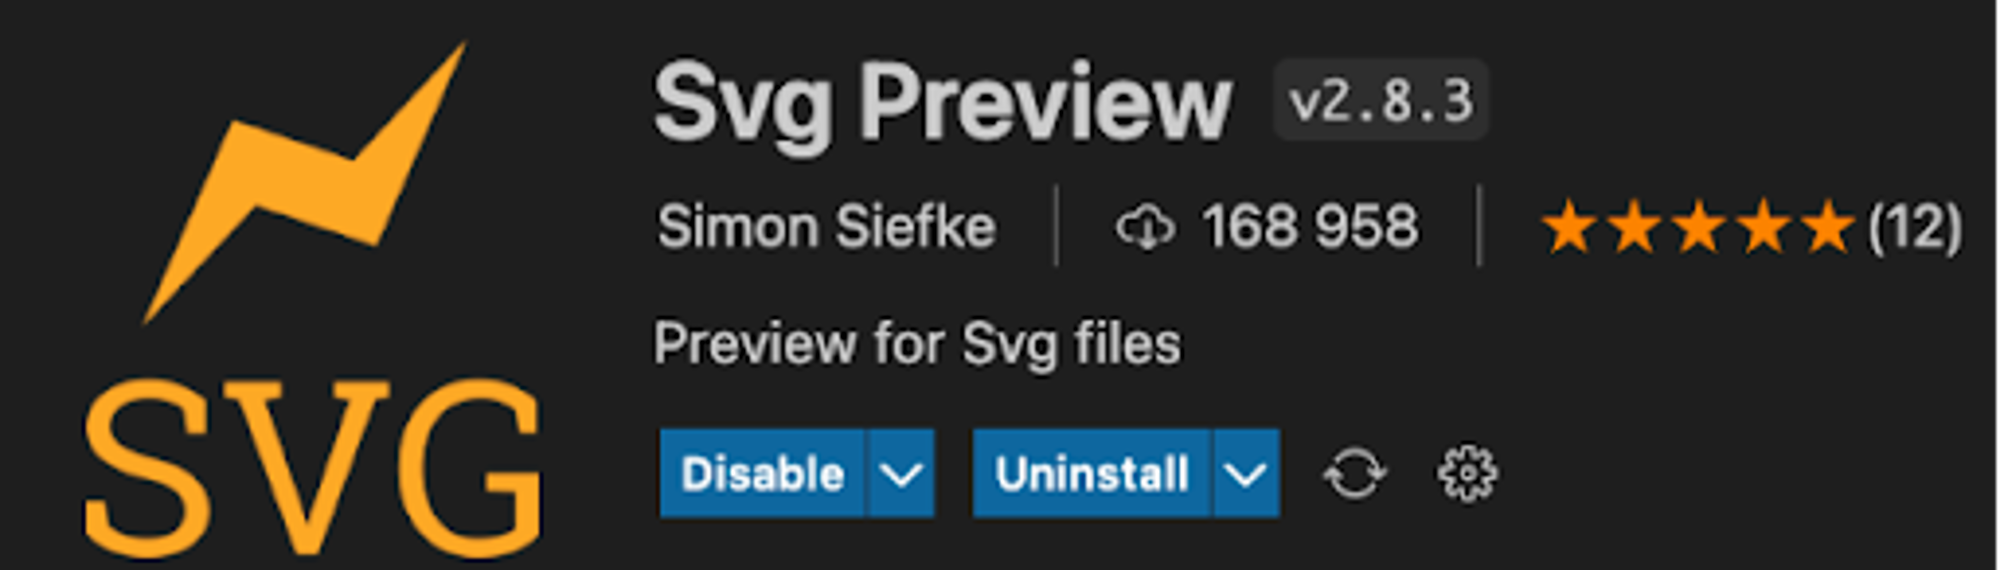Click the fifth rating star

coord(1828,226)
